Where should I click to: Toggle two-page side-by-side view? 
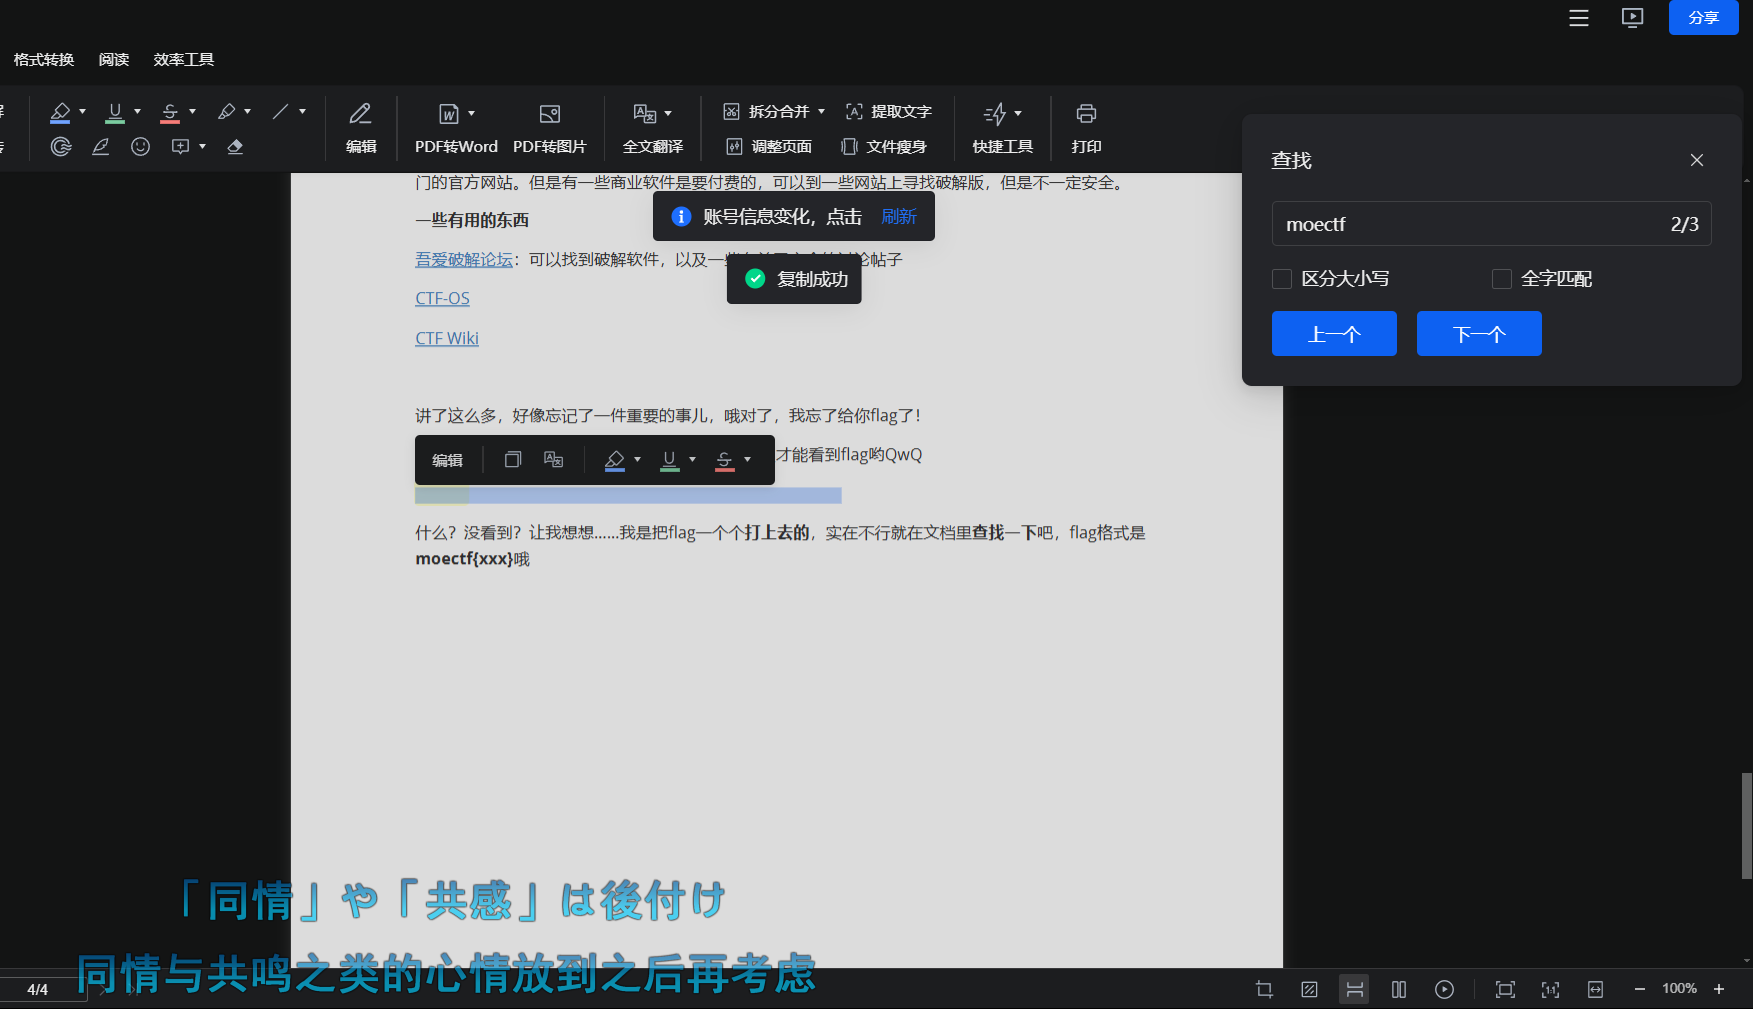point(1399,989)
